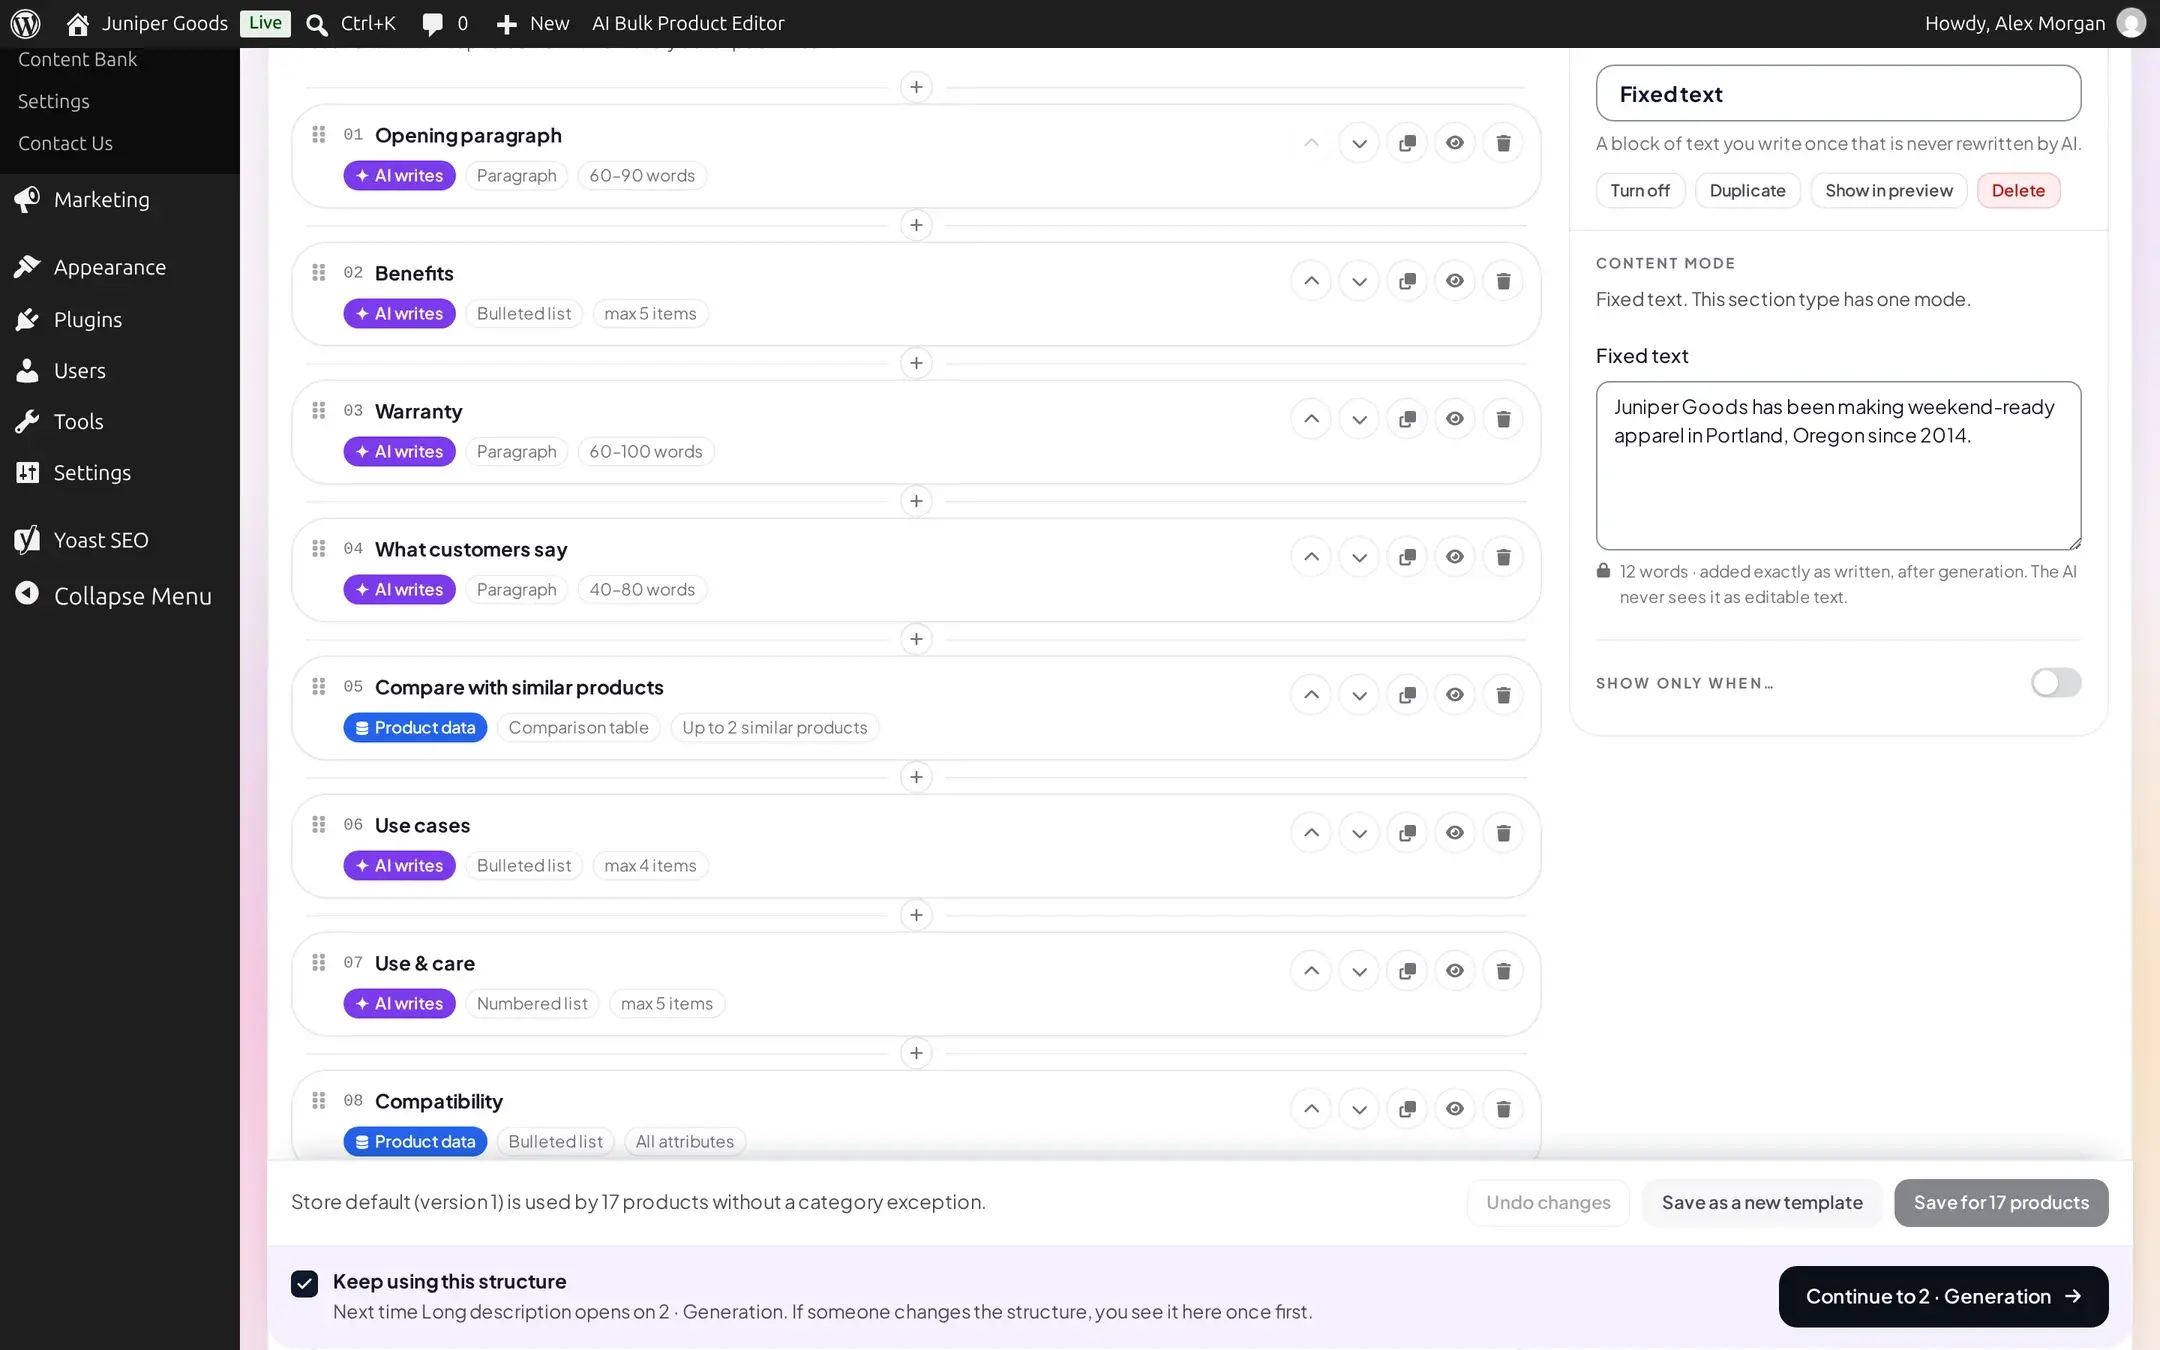Delete the Compare with similar products section
The width and height of the screenshot is (2160, 1350).
(x=1503, y=695)
